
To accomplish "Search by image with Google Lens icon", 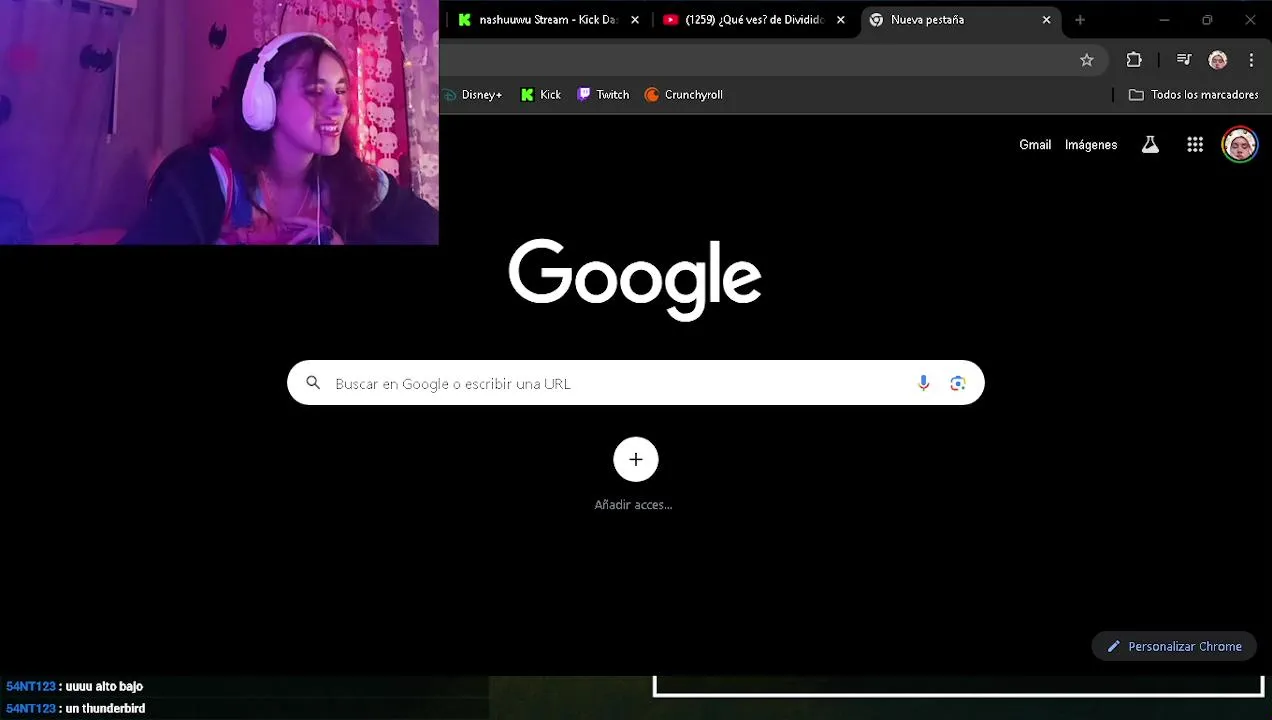I will 958,383.
